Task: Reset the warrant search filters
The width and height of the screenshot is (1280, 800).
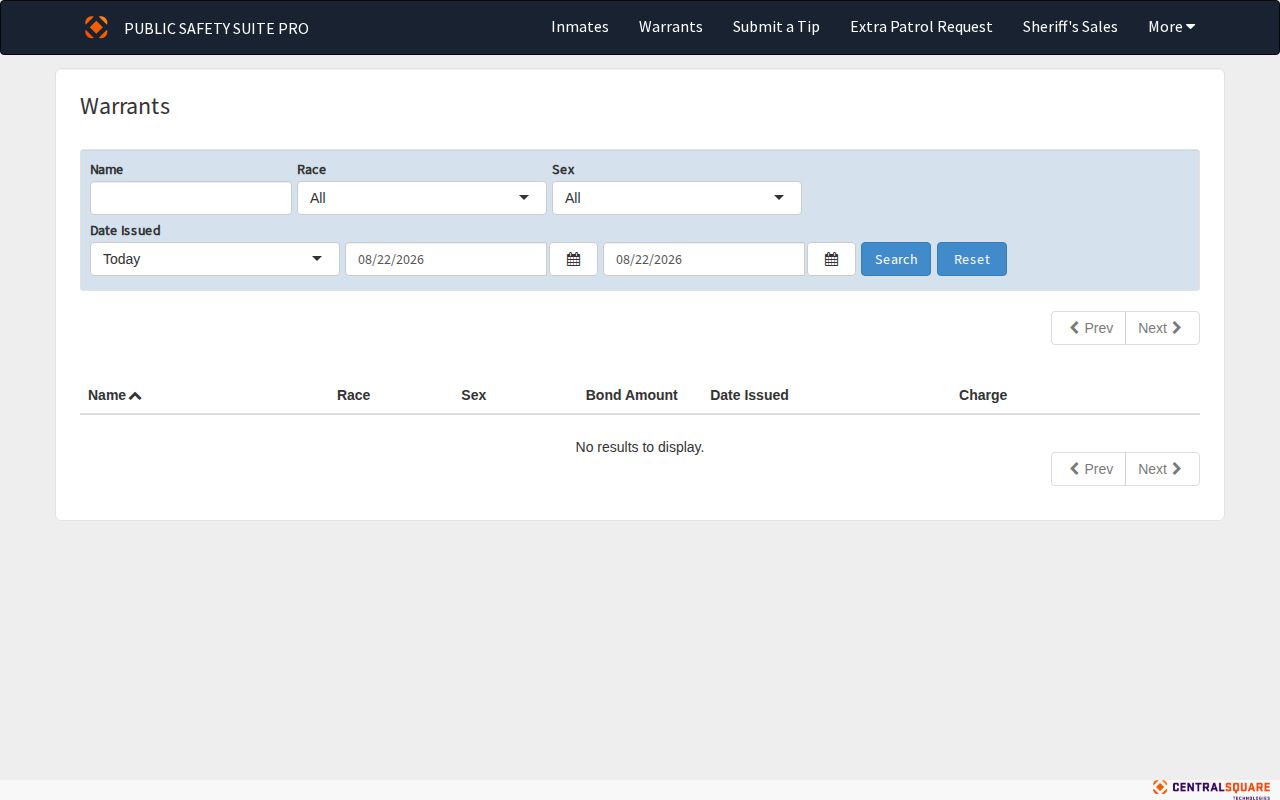Action: (x=972, y=259)
